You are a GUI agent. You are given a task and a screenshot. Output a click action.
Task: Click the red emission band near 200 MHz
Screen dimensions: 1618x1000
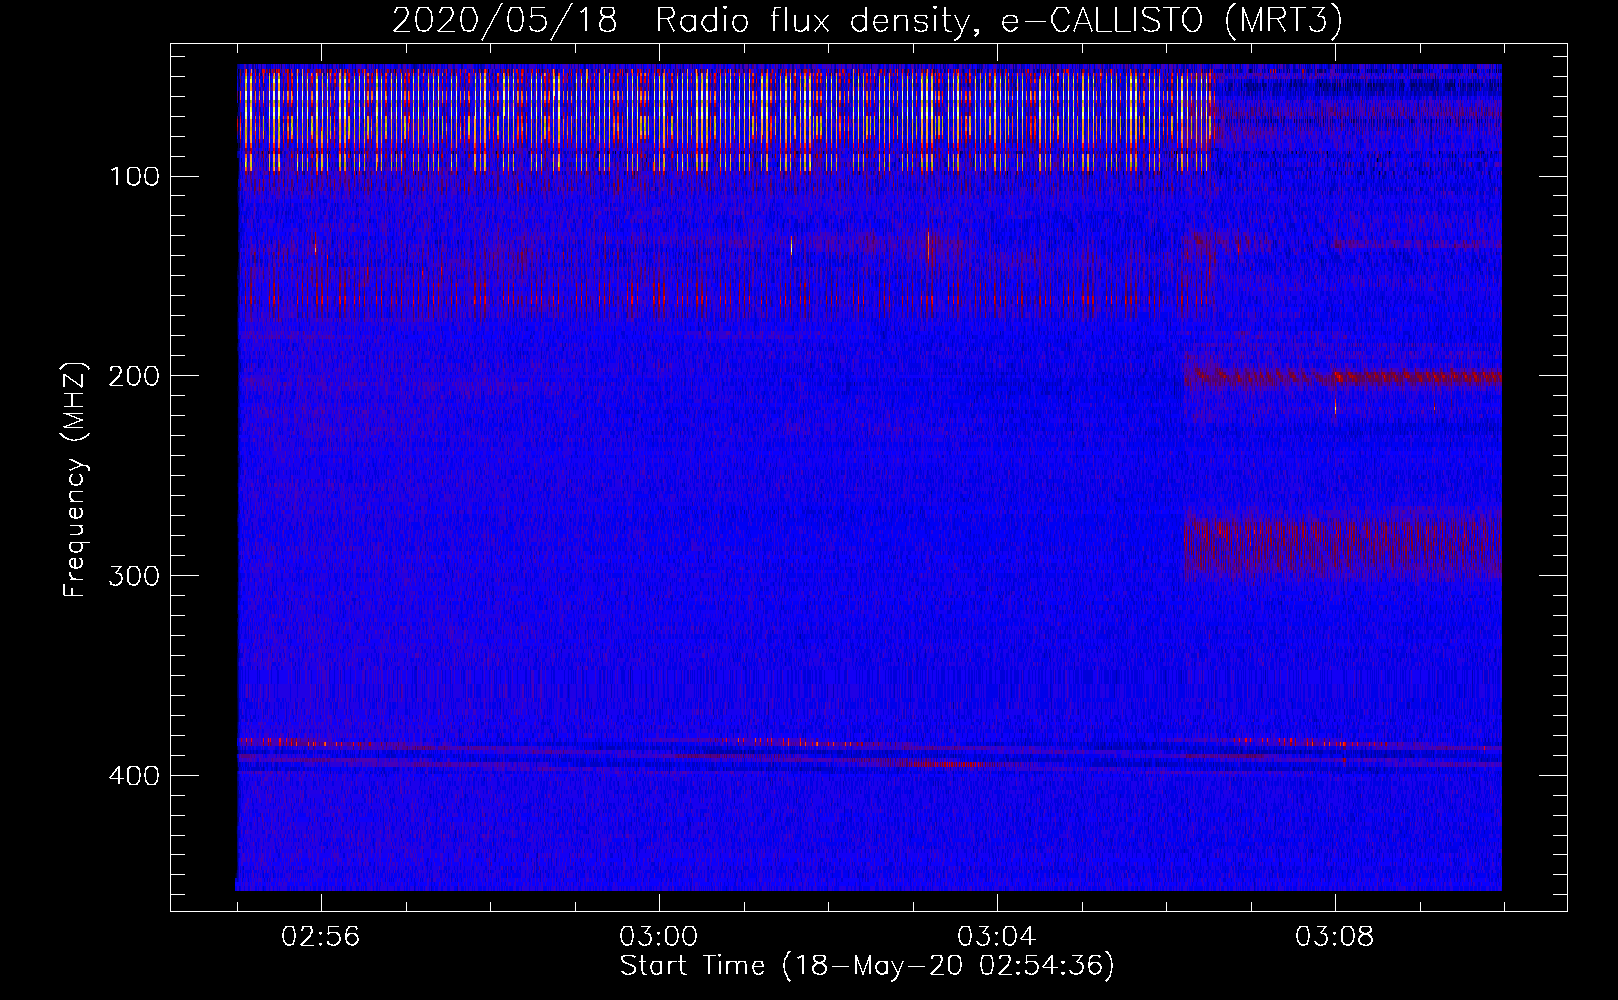(1400, 377)
